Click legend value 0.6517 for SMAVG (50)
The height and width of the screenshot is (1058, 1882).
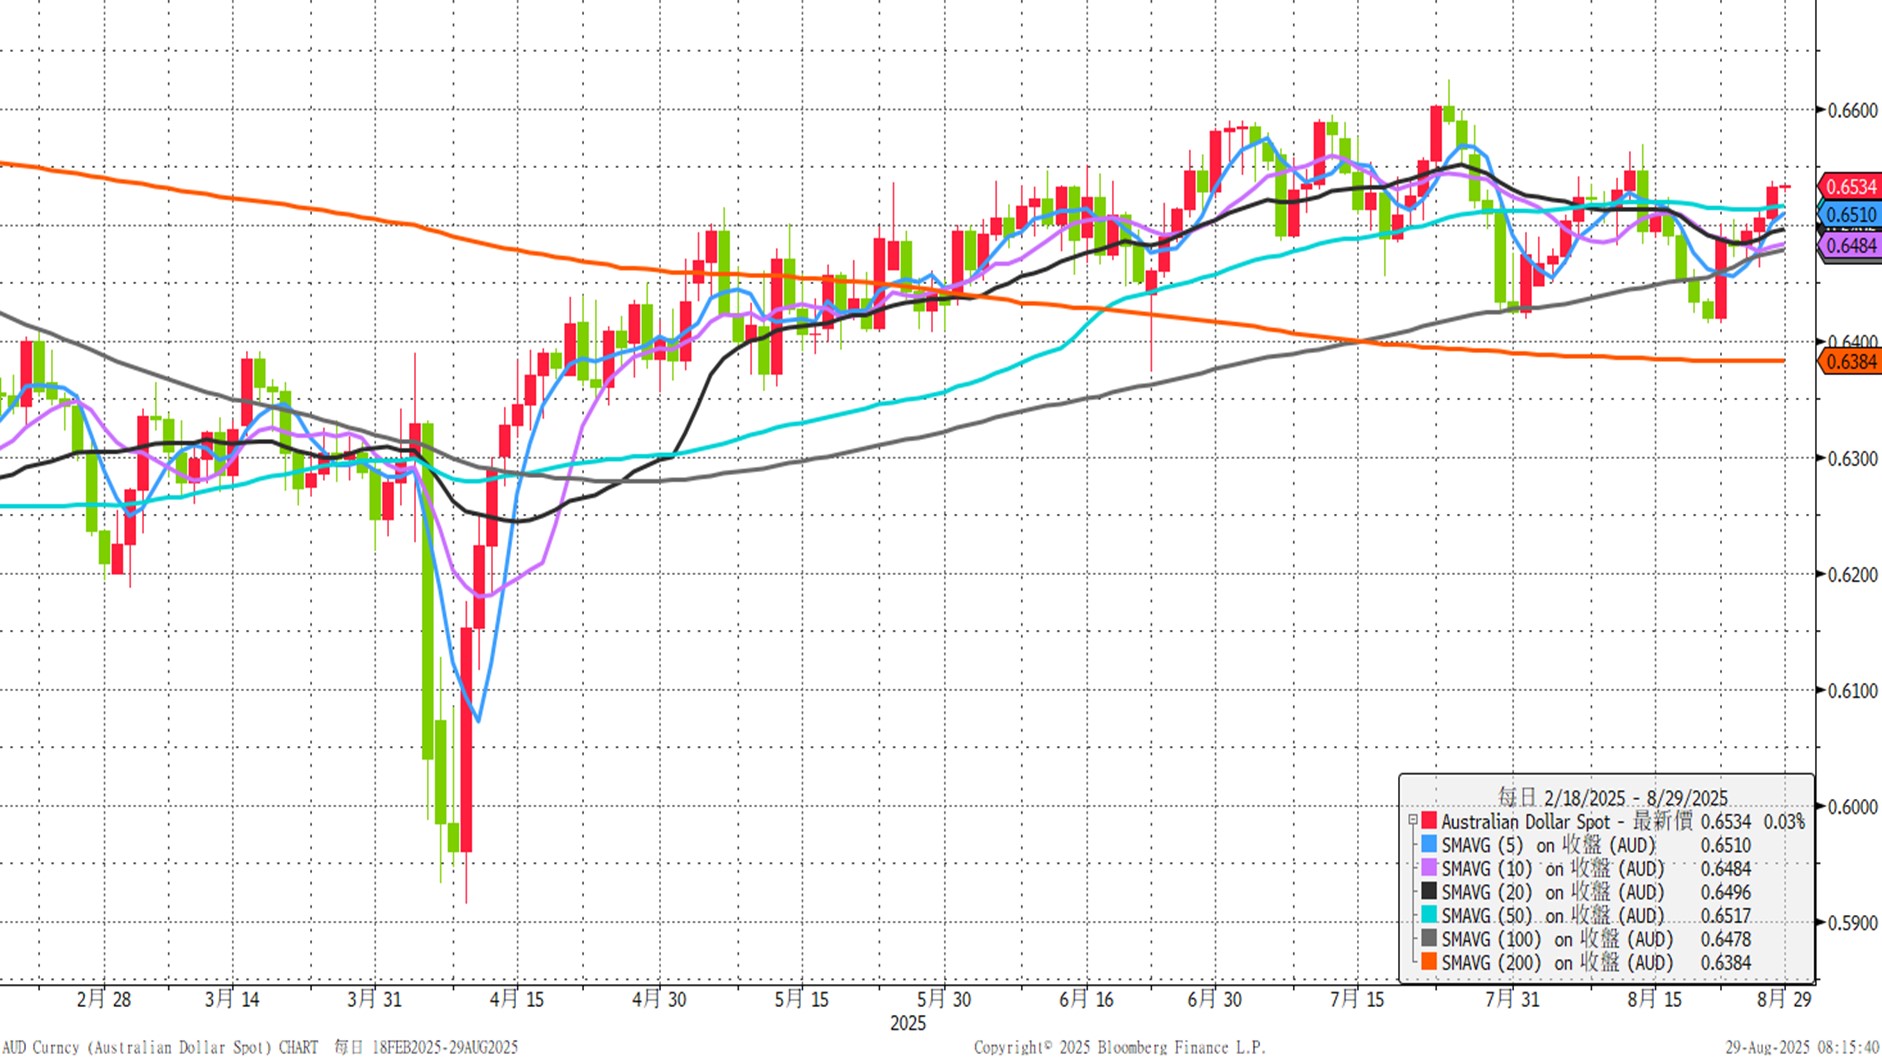[1726, 915]
